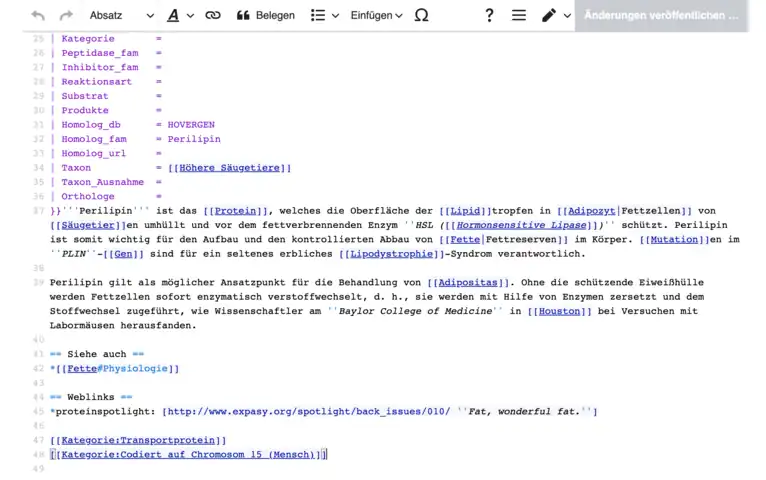Click the Kategorie parameter name
Screen dimensions: 766x480
pyautogui.click(x=88, y=39)
